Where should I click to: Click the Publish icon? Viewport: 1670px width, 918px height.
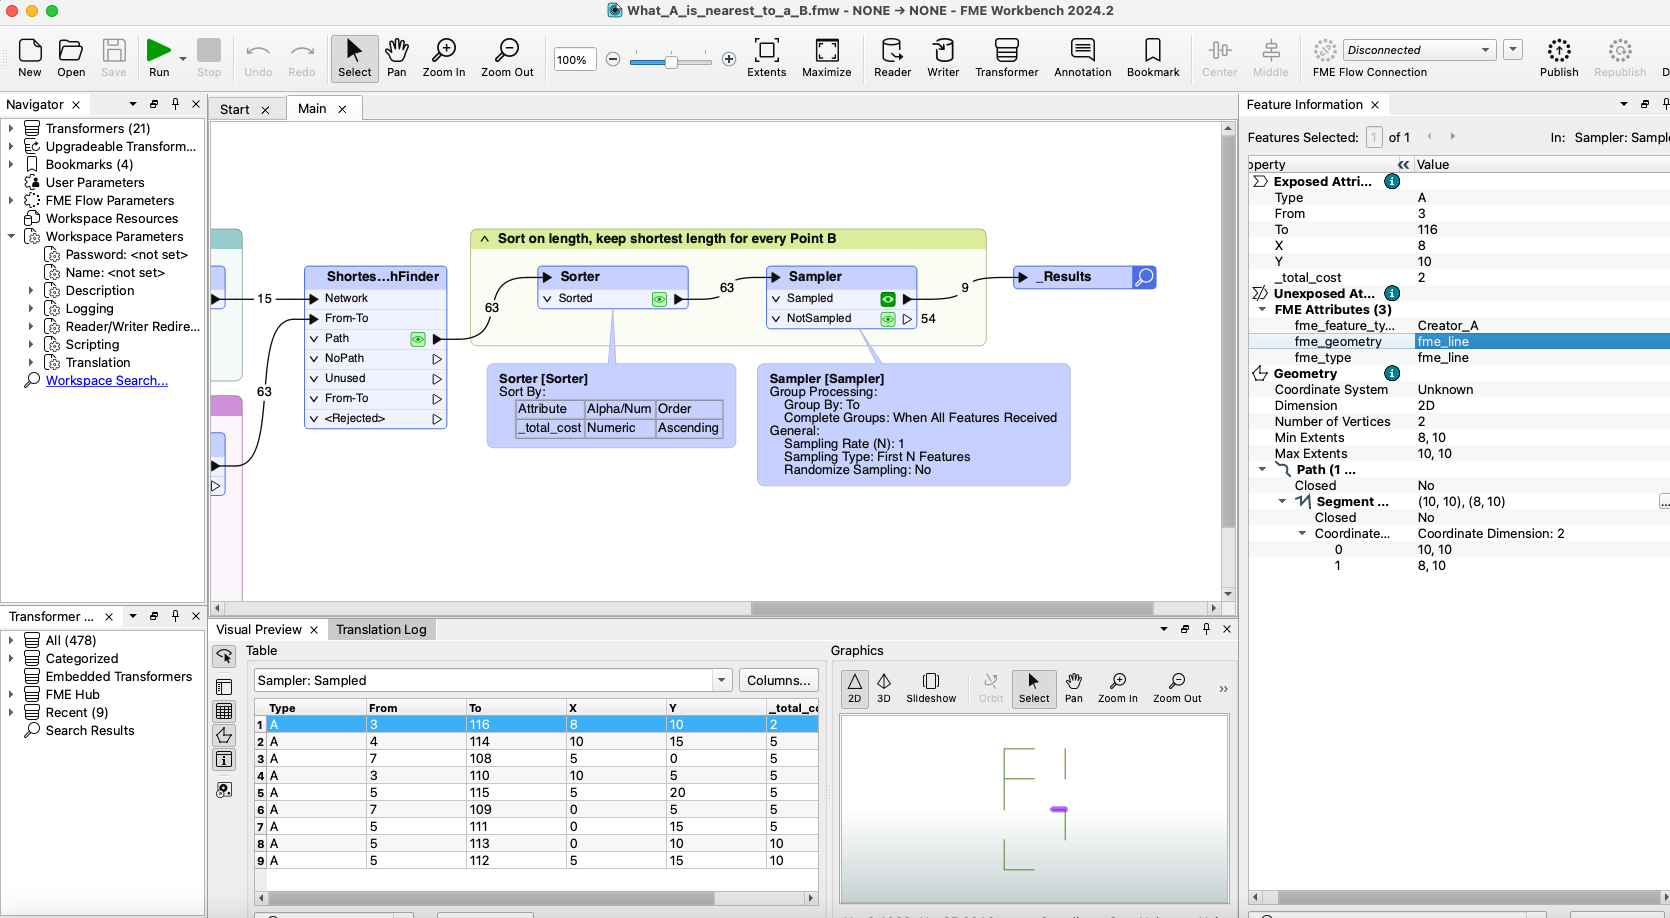pos(1559,58)
